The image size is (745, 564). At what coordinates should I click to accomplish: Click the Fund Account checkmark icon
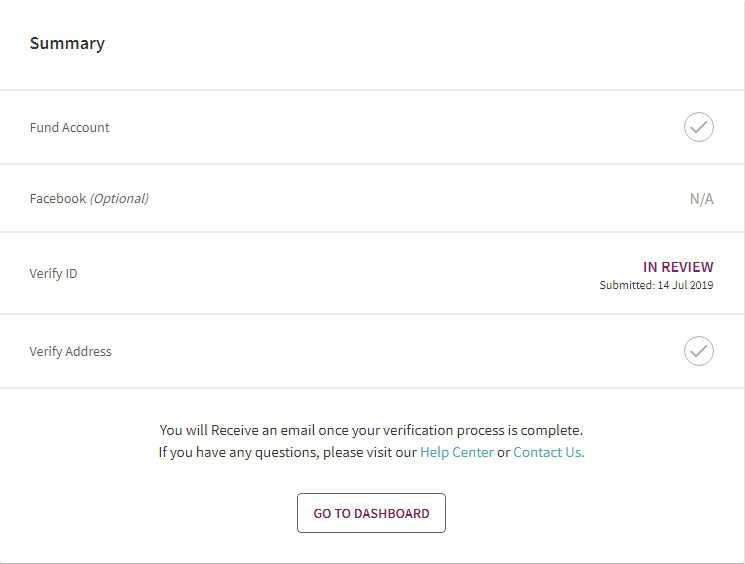pyautogui.click(x=698, y=127)
